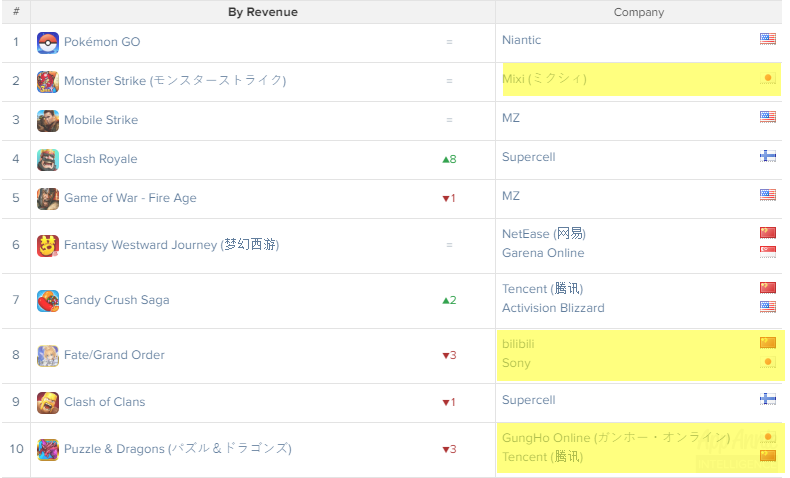The width and height of the screenshot is (790, 478).
Task: Click the Finland flag in Clash of Clans row
Action: coord(768,399)
